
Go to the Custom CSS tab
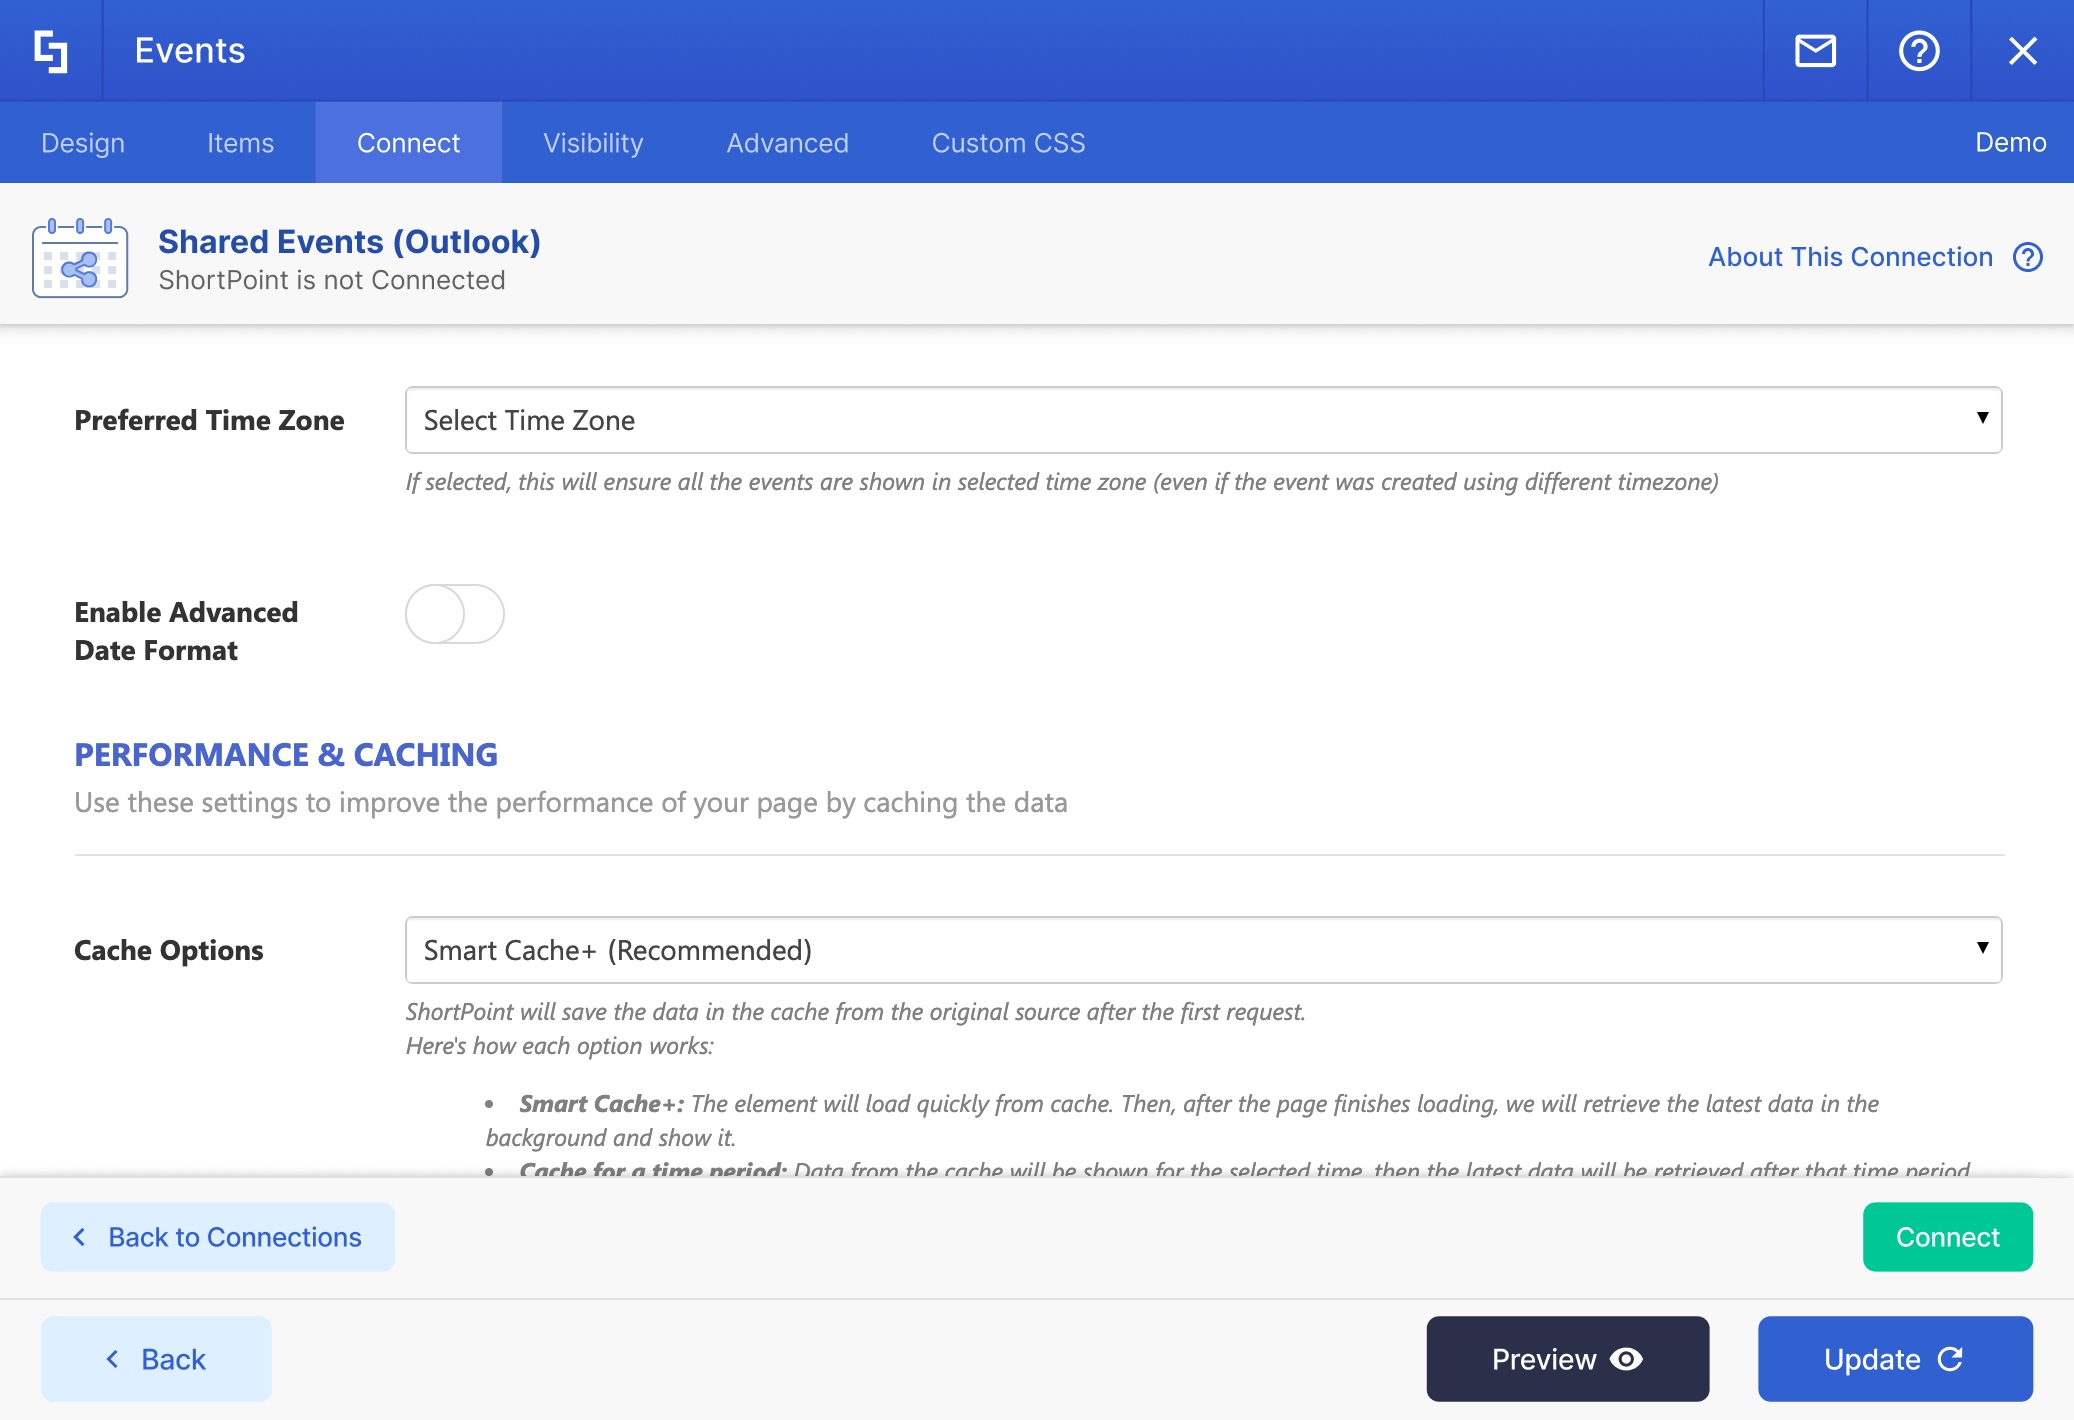click(1008, 143)
